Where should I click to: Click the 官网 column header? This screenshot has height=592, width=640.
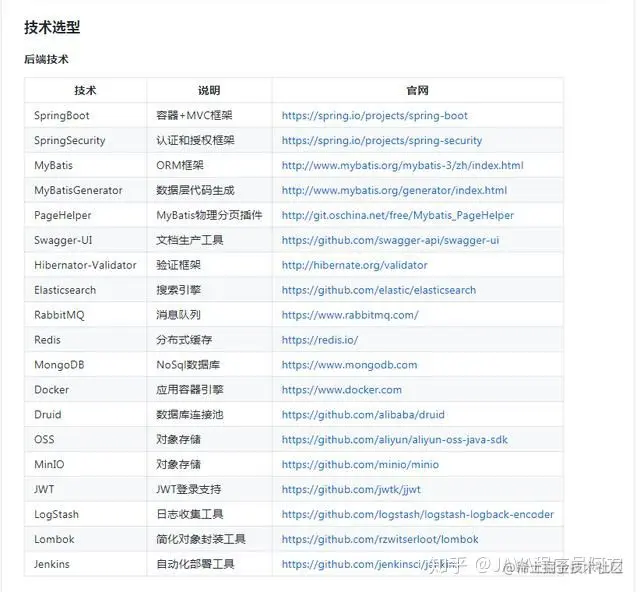418,90
